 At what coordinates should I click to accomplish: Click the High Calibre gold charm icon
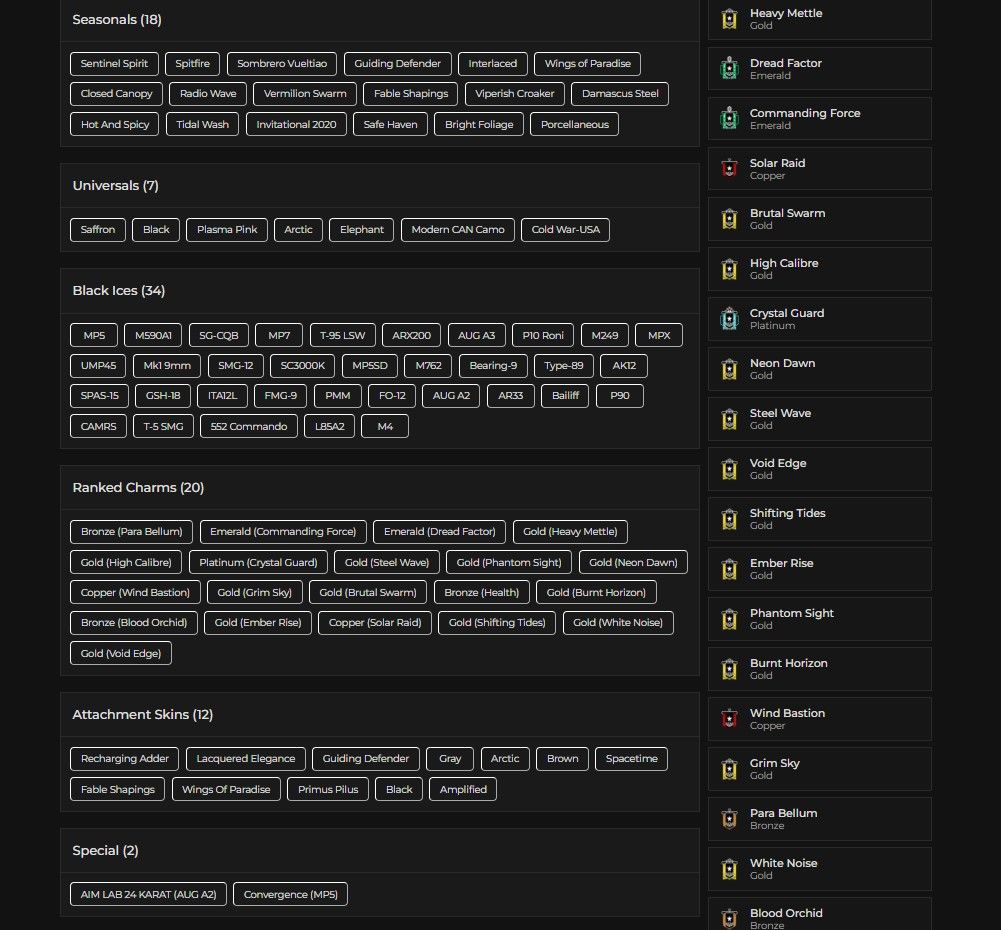point(729,269)
